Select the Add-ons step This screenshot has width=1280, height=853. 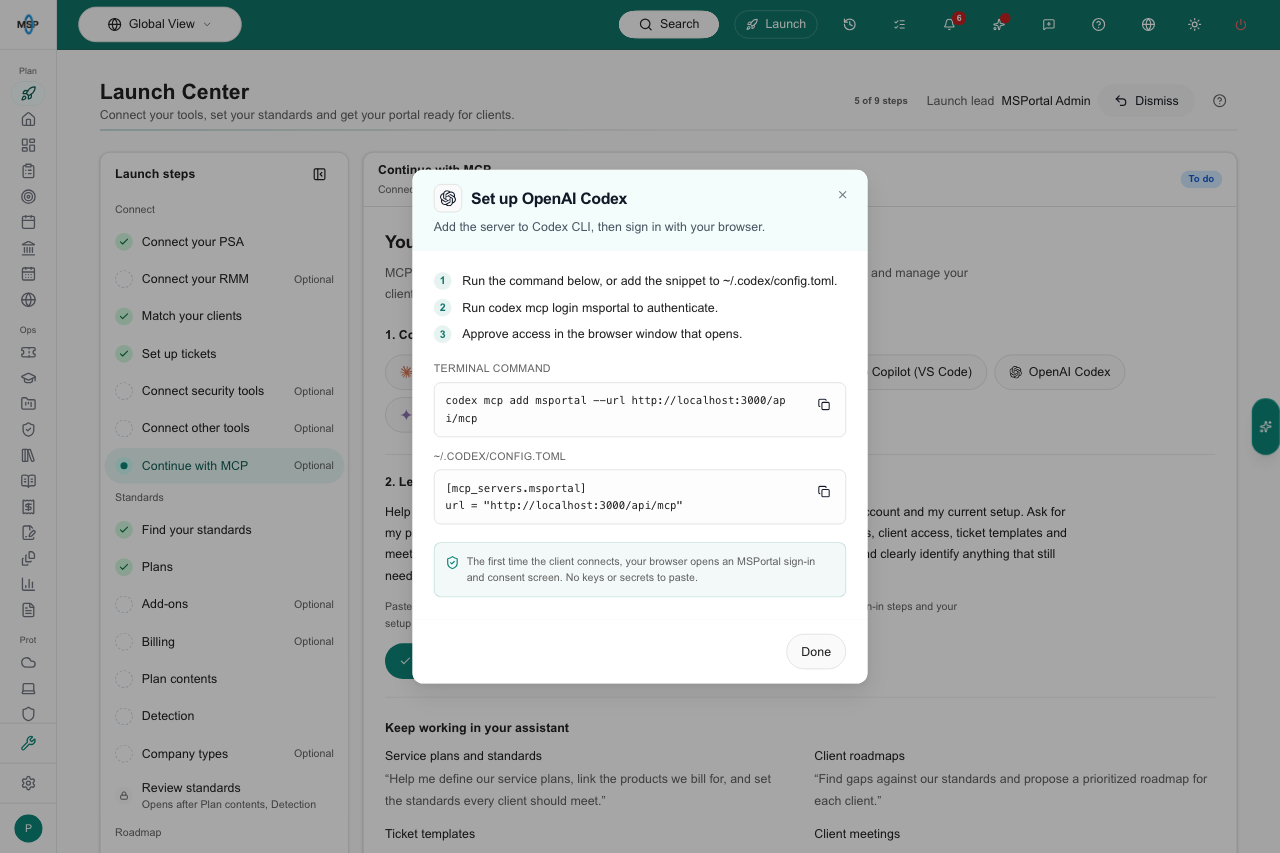pos(224,604)
